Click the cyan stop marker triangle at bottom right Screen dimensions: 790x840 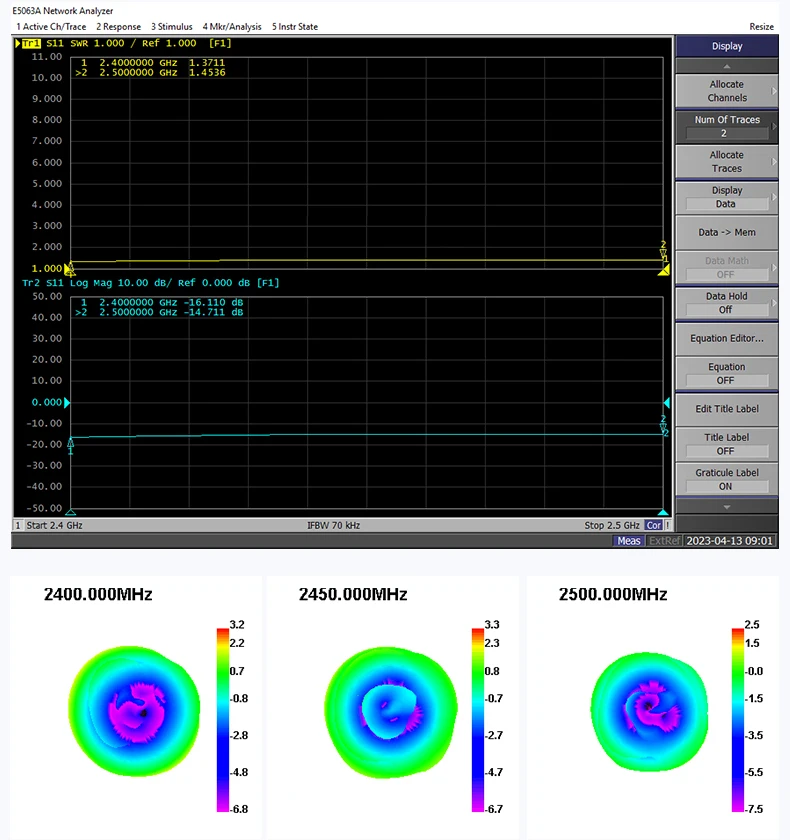pyautogui.click(x=663, y=512)
